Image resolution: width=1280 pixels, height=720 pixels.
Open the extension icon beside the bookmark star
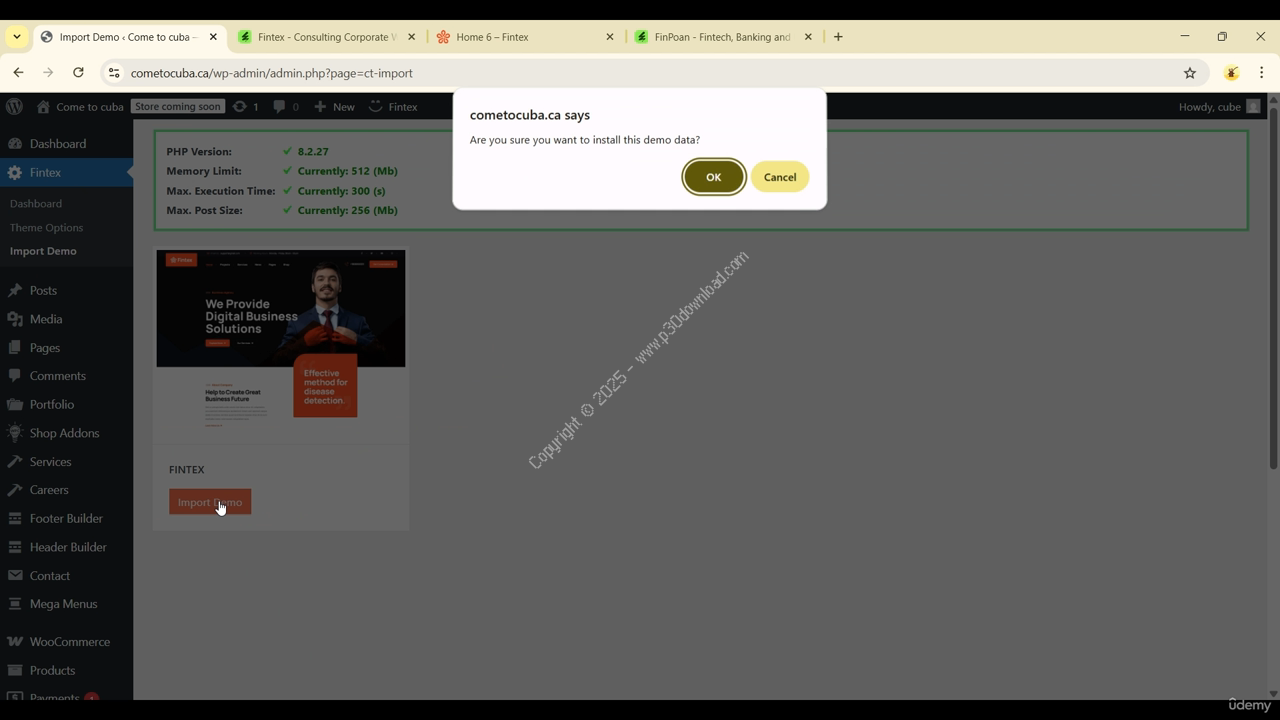[x=1232, y=73]
